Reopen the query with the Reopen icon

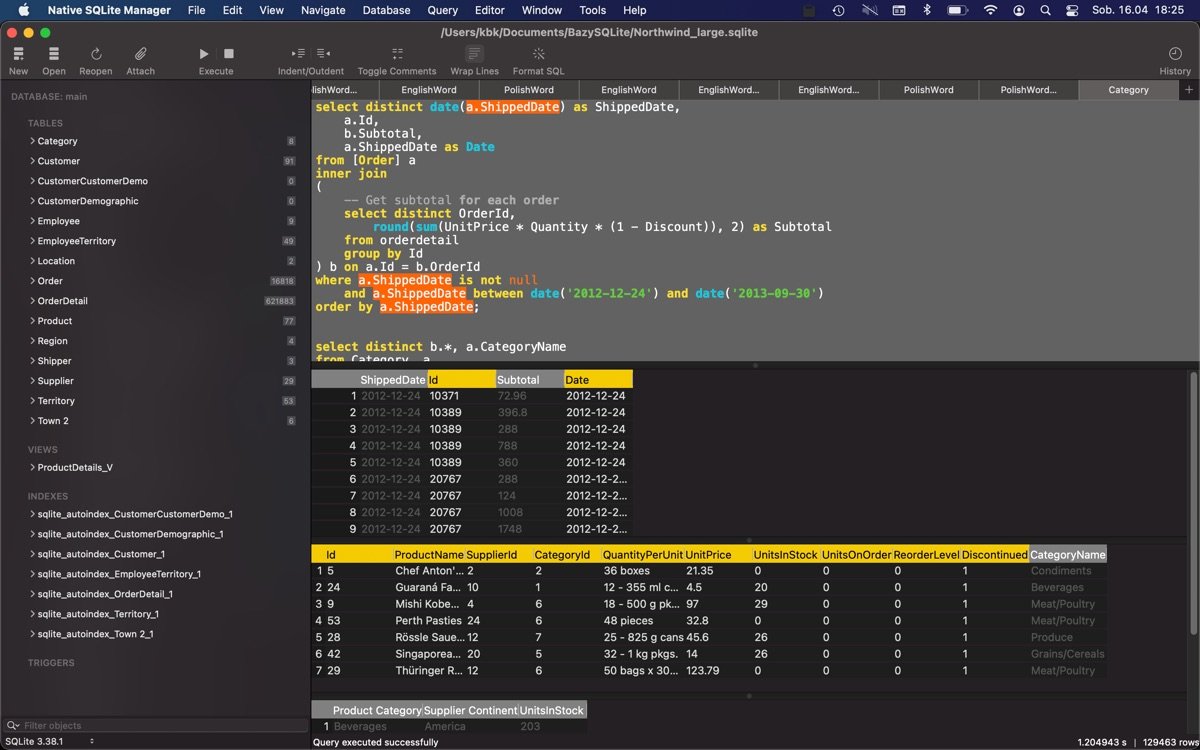pos(95,56)
